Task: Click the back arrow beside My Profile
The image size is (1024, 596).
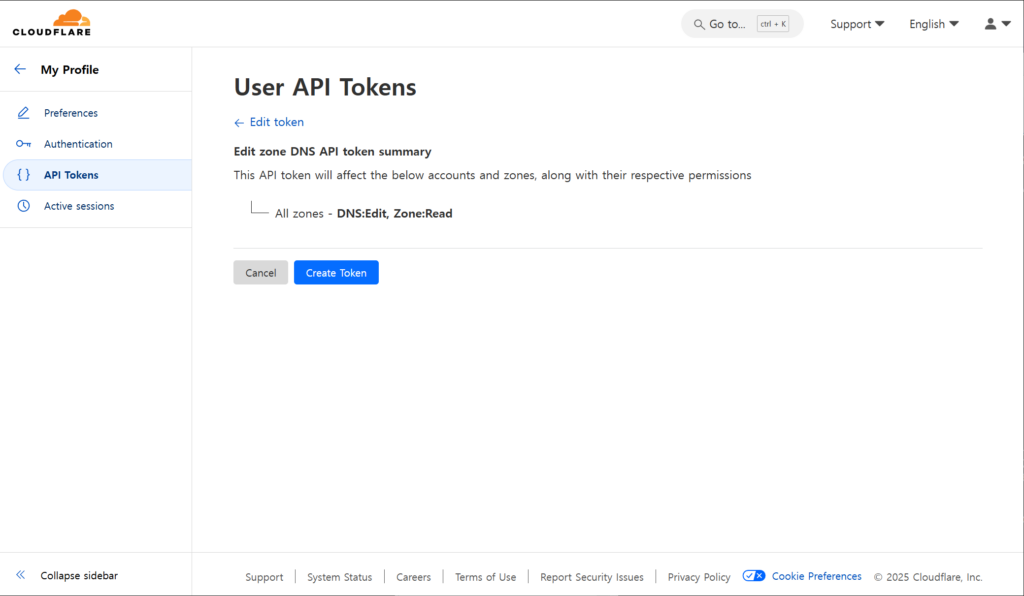Action: coord(20,70)
